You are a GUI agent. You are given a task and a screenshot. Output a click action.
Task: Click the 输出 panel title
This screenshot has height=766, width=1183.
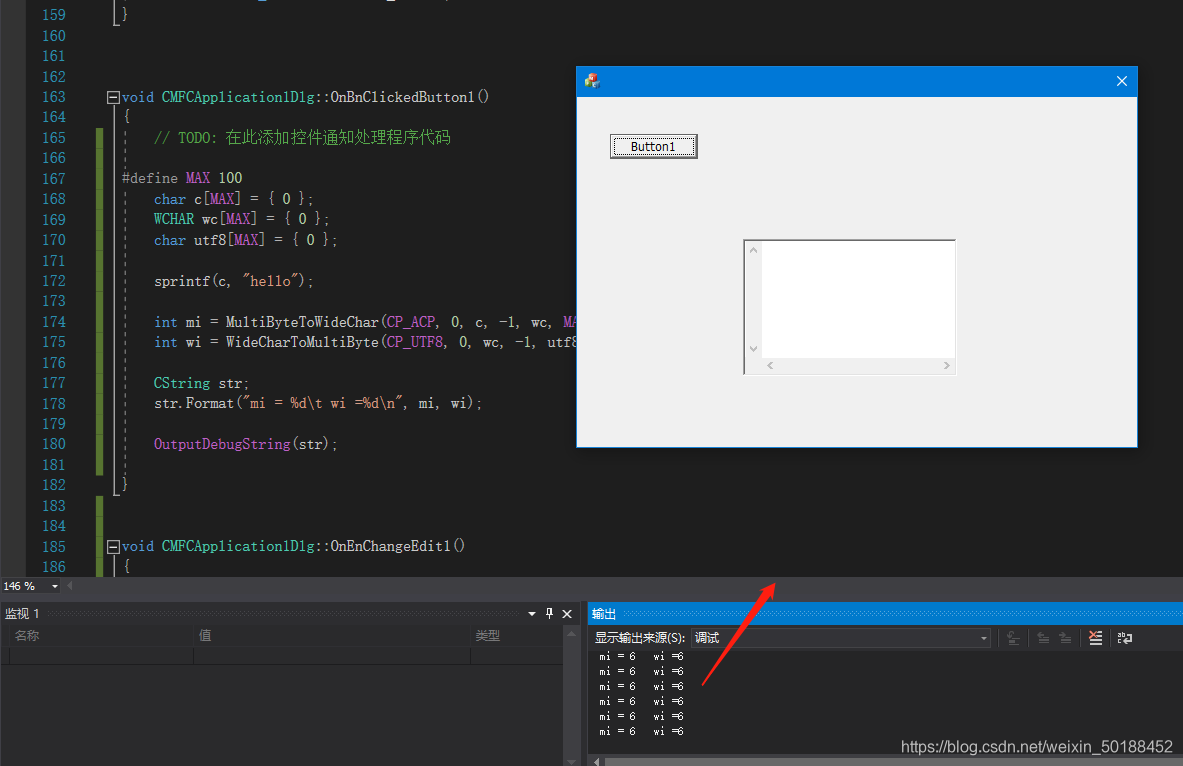[x=604, y=614]
